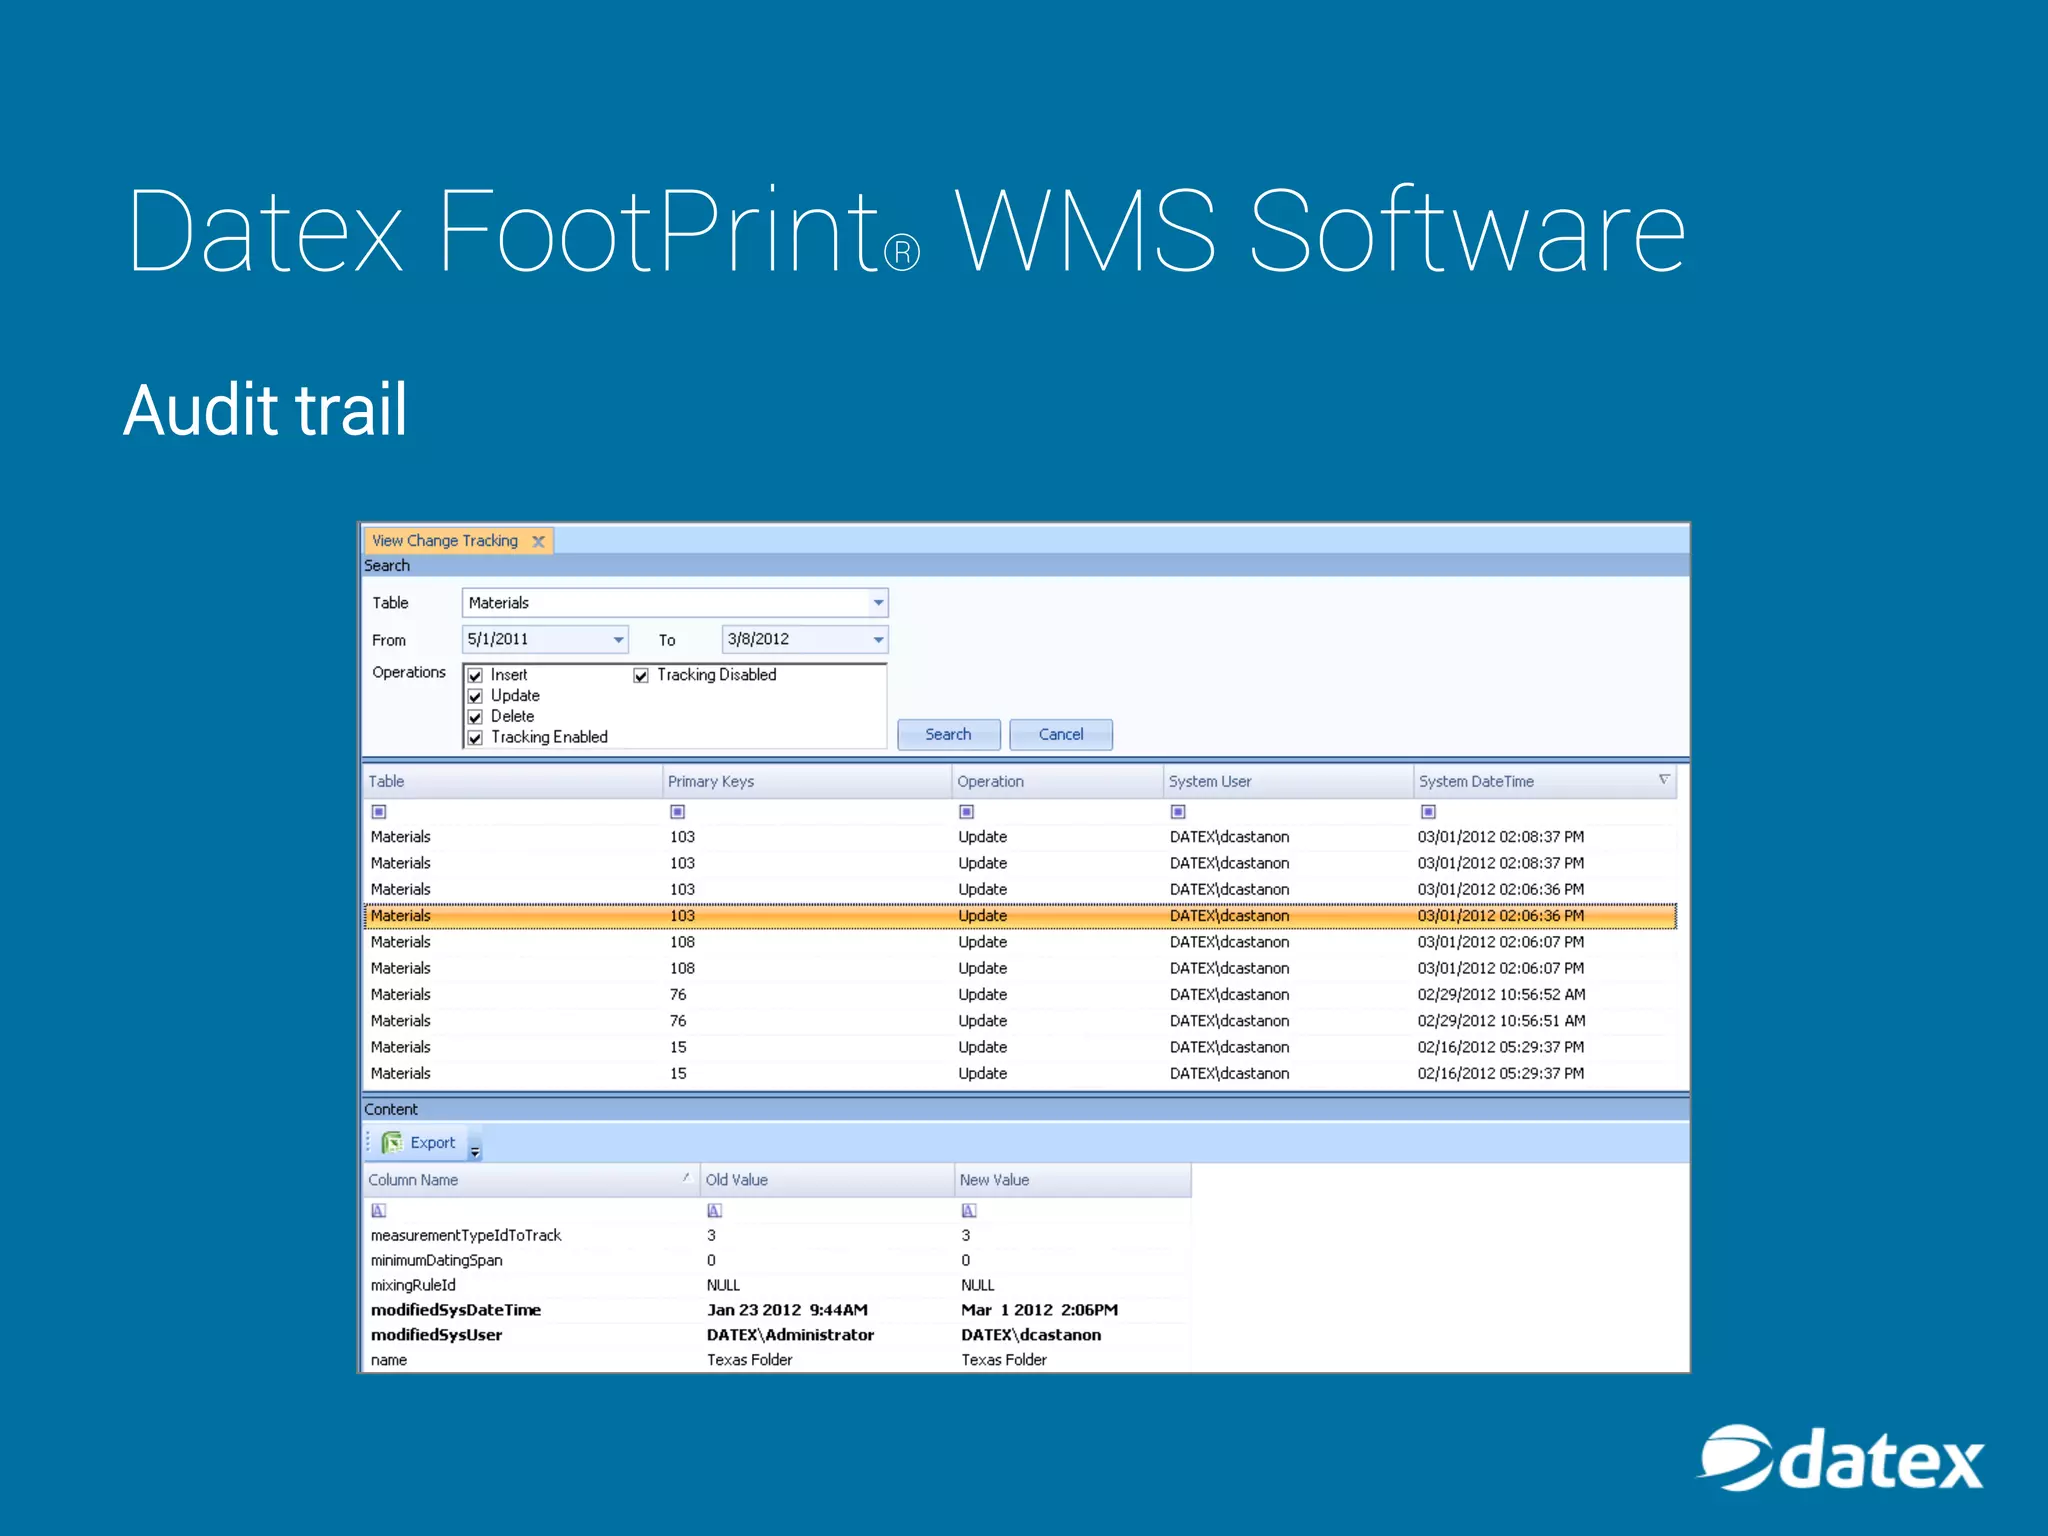Open the Old Value filter icon
The image size is (2048, 1536).
pyautogui.click(x=715, y=1211)
